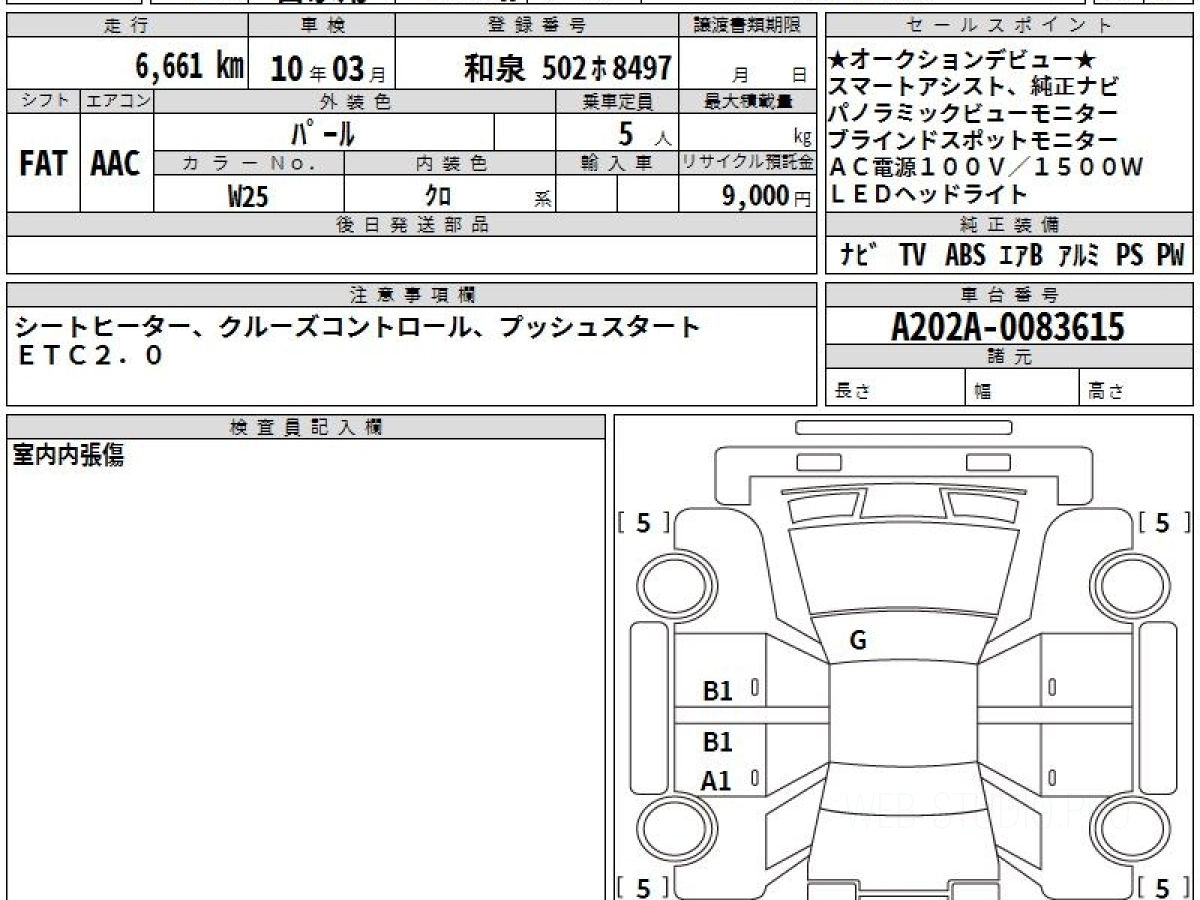Click the TV equipment mark
Image resolution: width=1200 pixels, height=900 pixels.
click(x=912, y=256)
